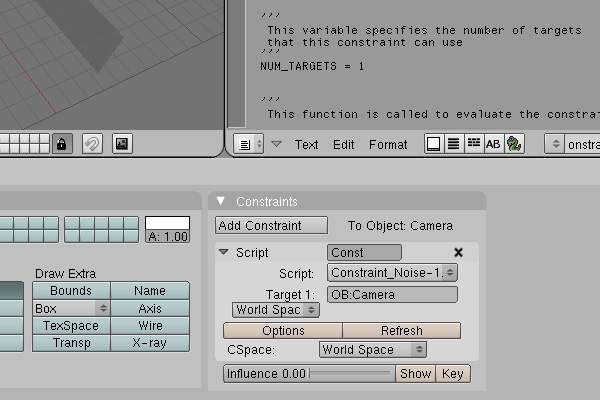Screen dimensions: 600x400
Task: Click the NUM_TARGETS = 1 code line
Action: click(312, 66)
